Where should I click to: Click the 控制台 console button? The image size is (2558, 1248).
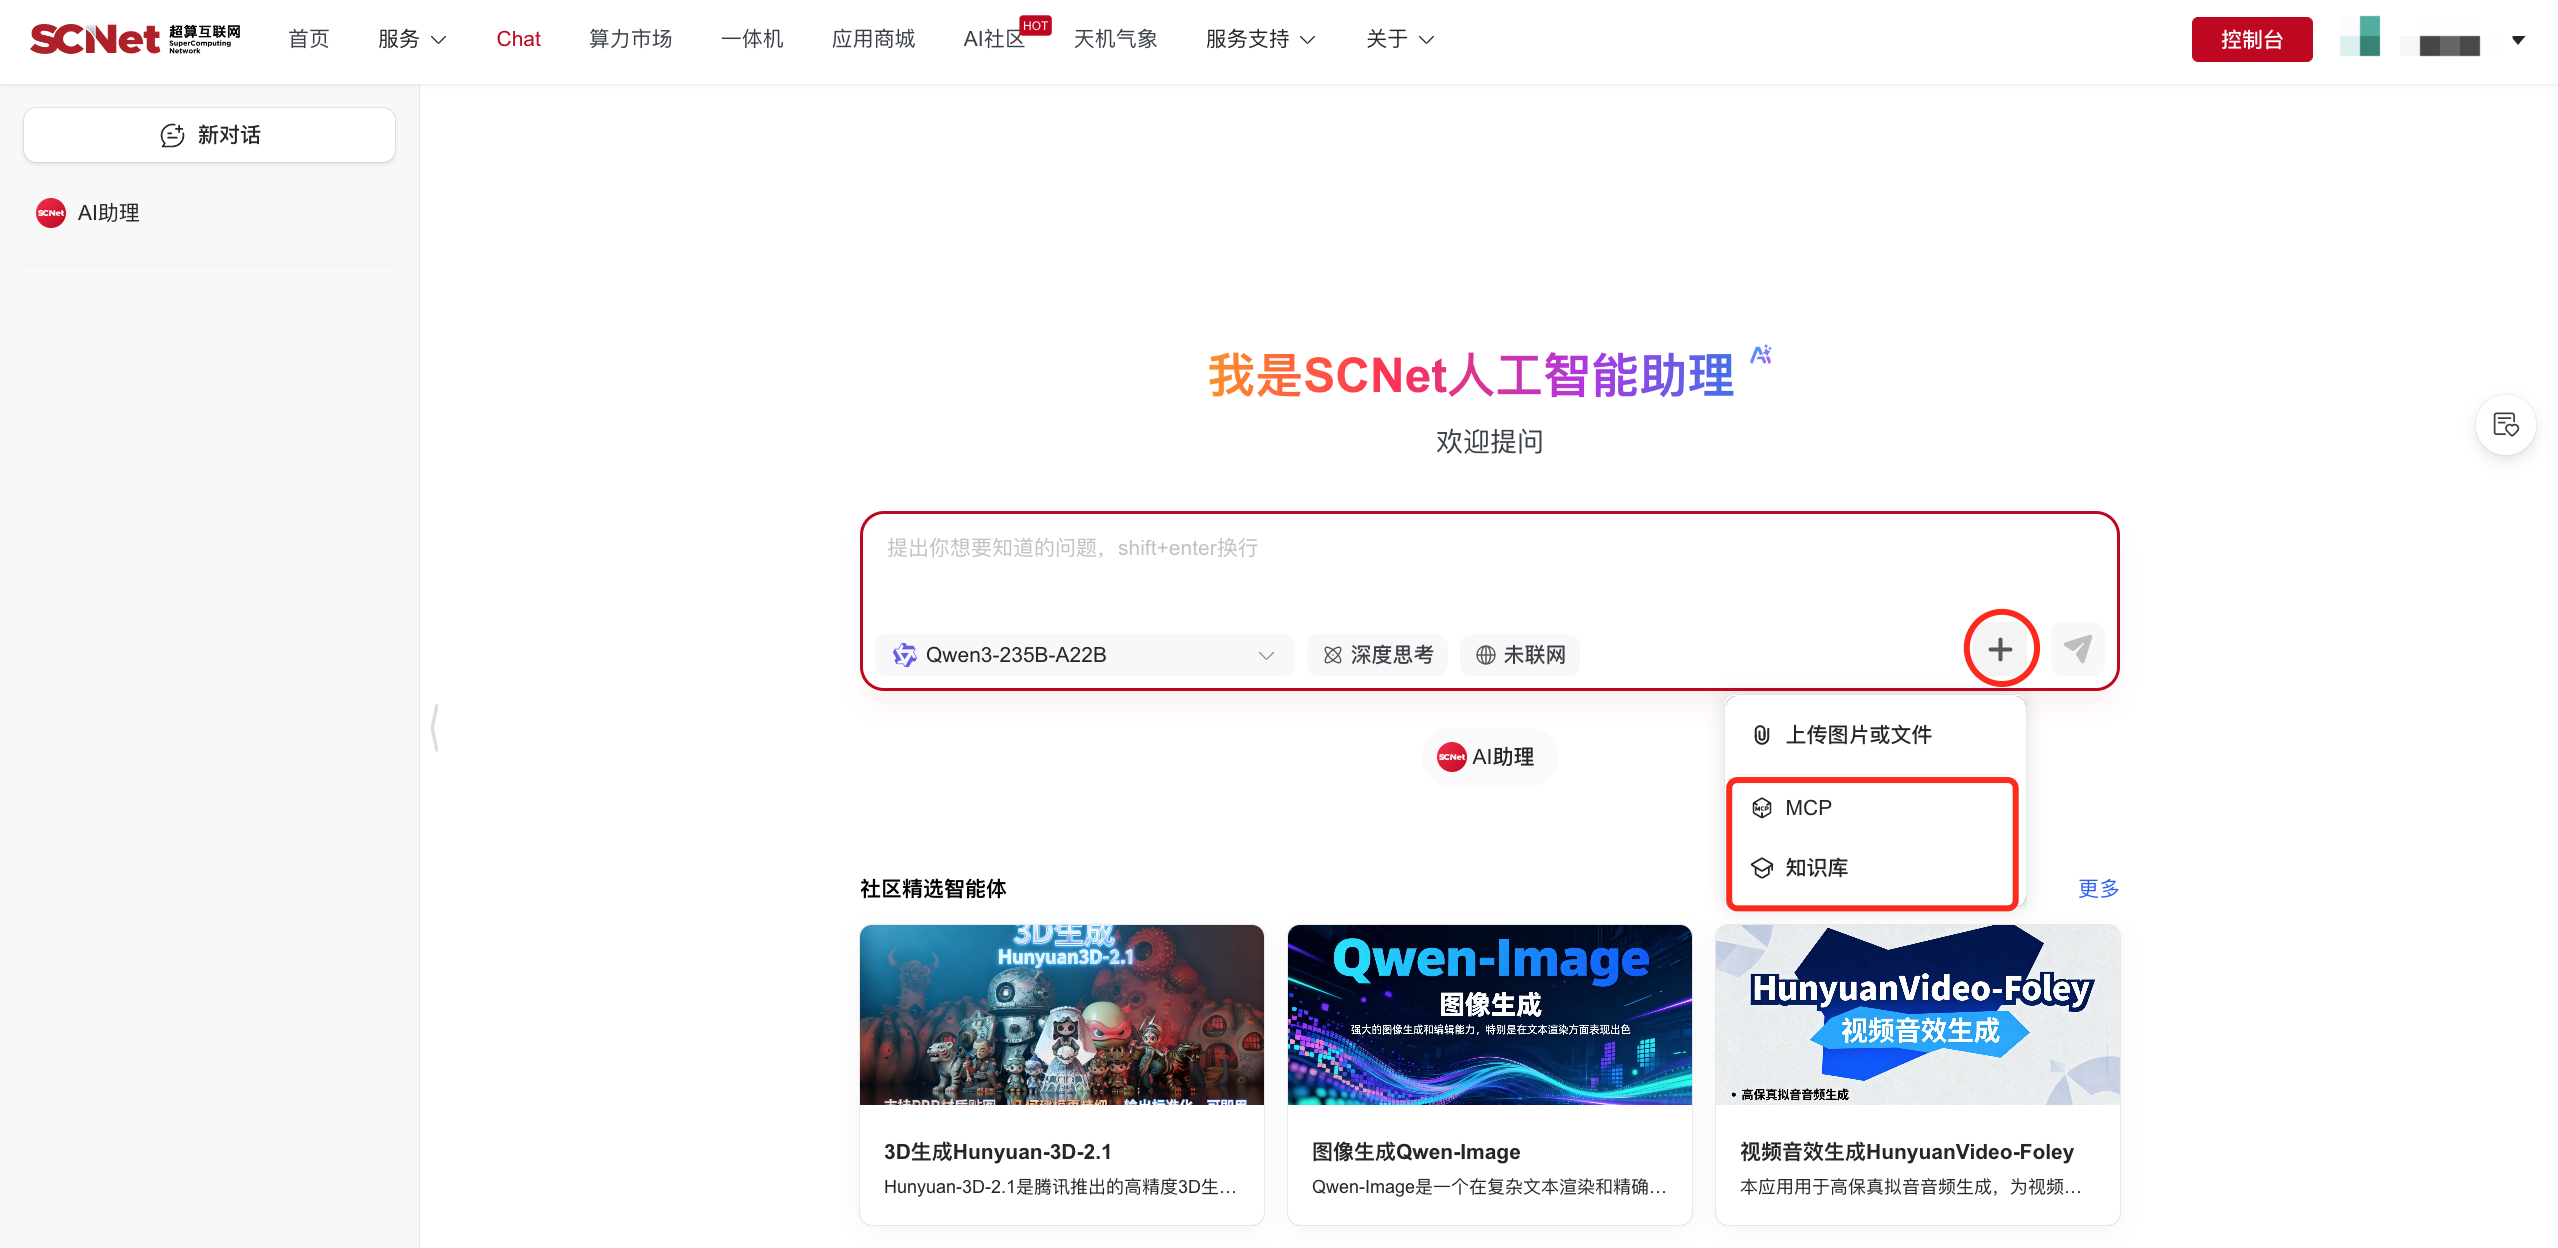(x=2251, y=39)
